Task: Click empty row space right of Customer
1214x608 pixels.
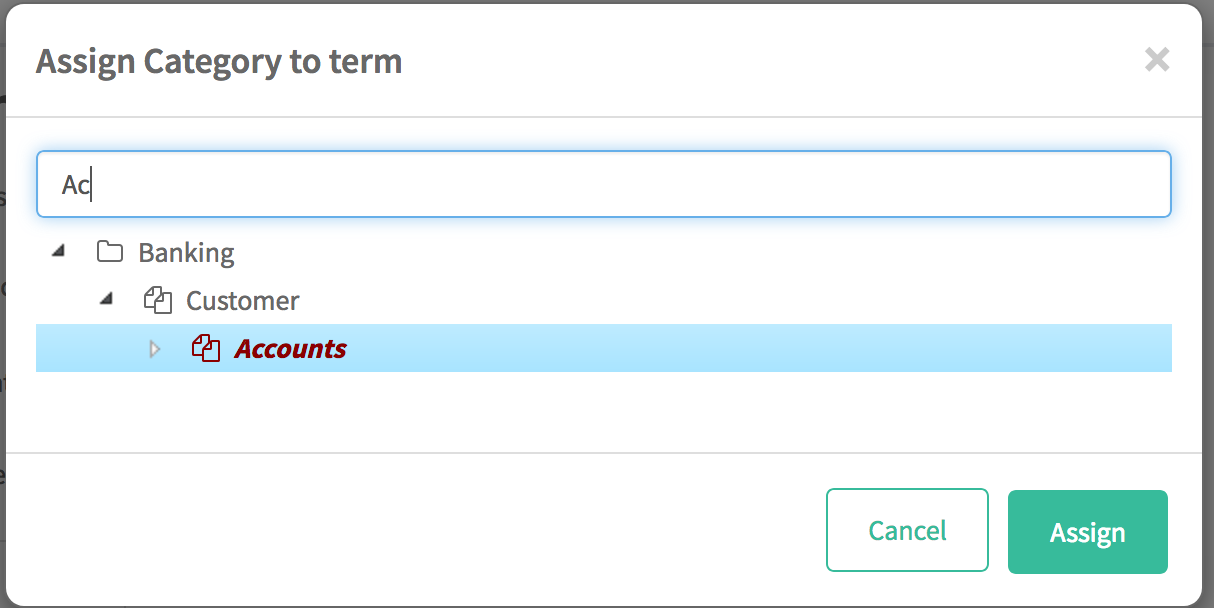Action: 700,300
